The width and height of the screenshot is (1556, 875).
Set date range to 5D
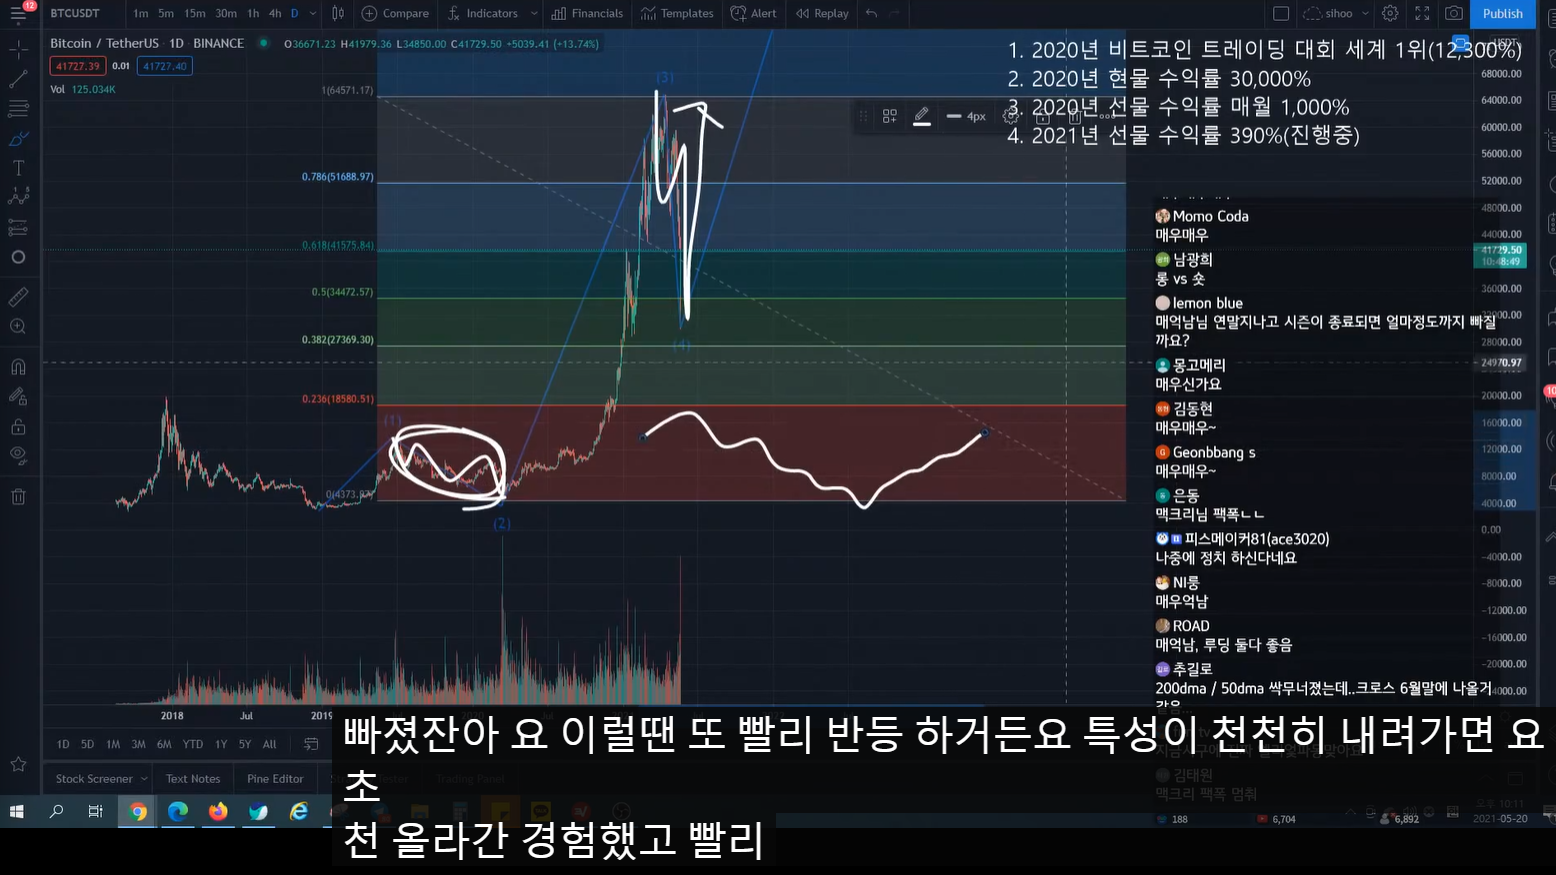coord(87,744)
